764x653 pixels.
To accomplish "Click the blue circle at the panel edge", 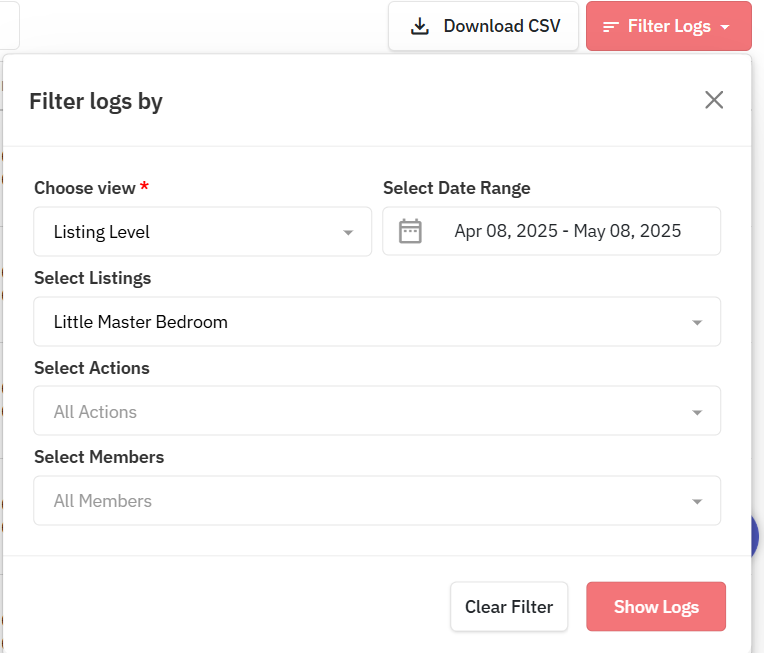I will point(755,536).
